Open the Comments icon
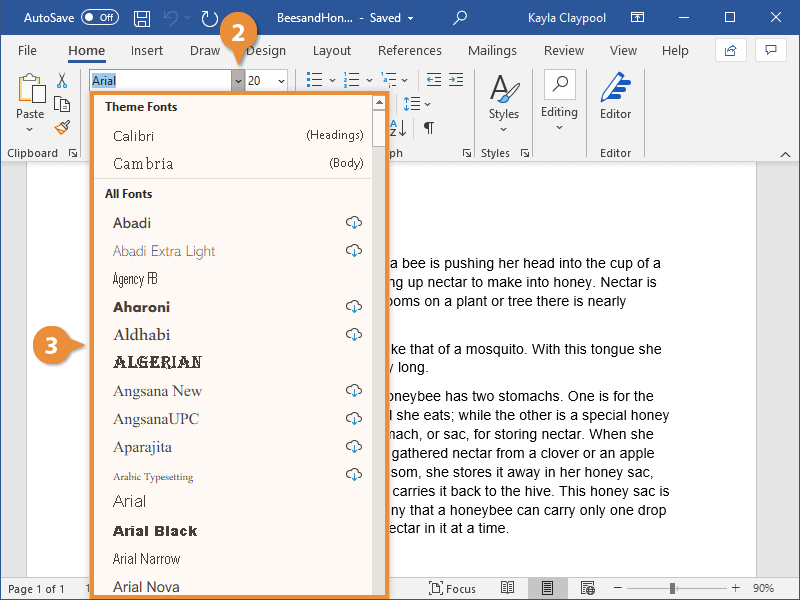Viewport: 800px width, 600px height. [x=770, y=50]
